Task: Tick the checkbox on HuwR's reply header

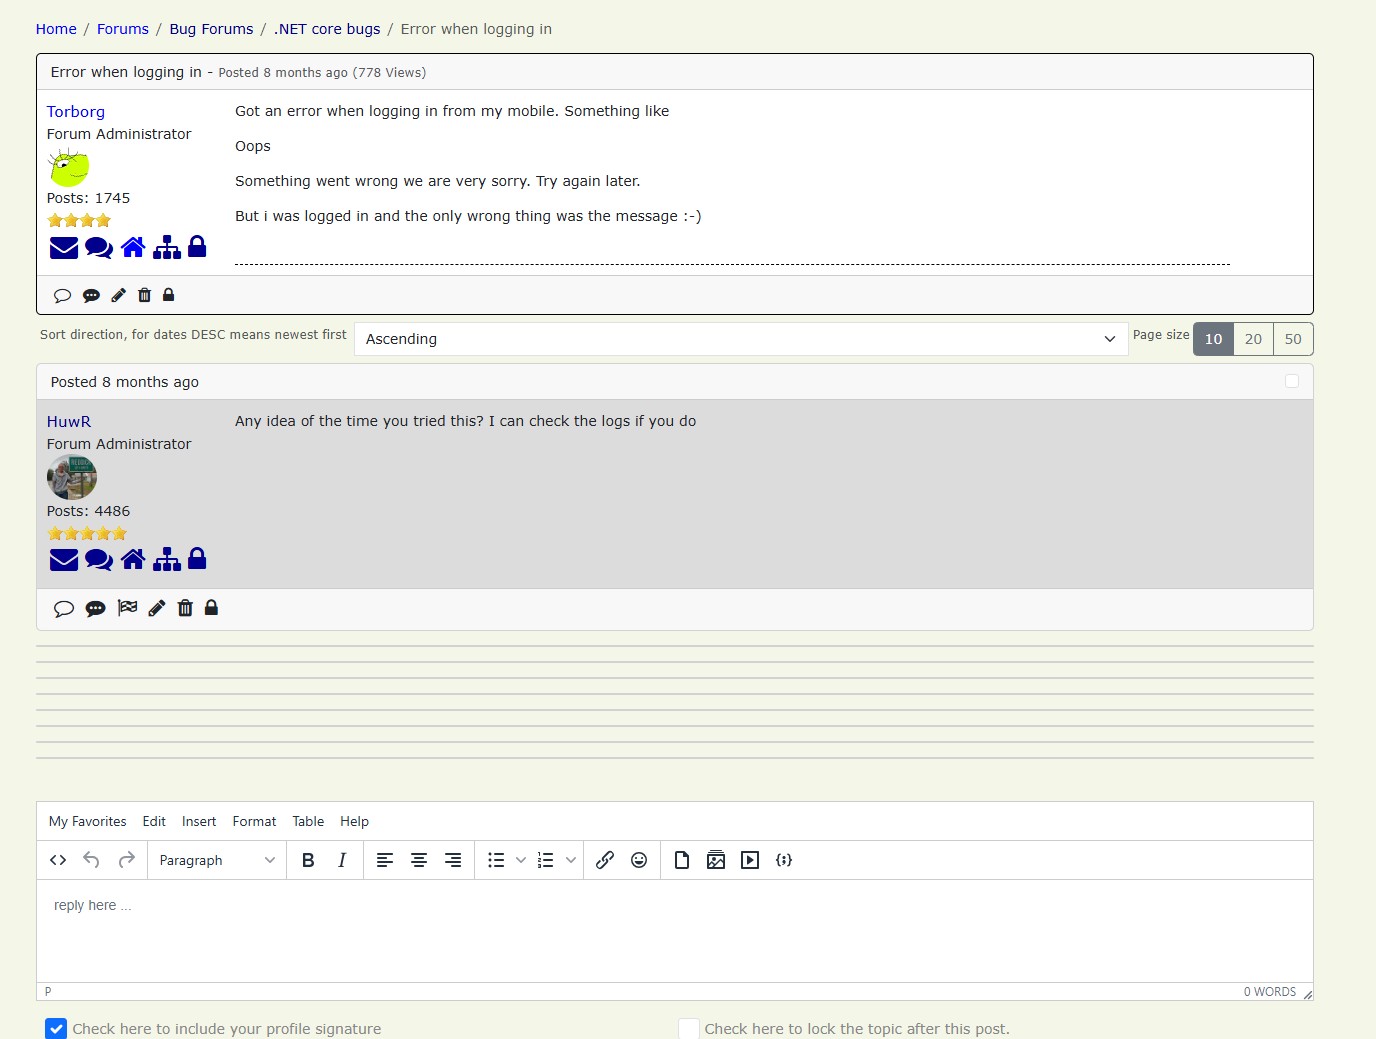Action: click(x=1292, y=381)
